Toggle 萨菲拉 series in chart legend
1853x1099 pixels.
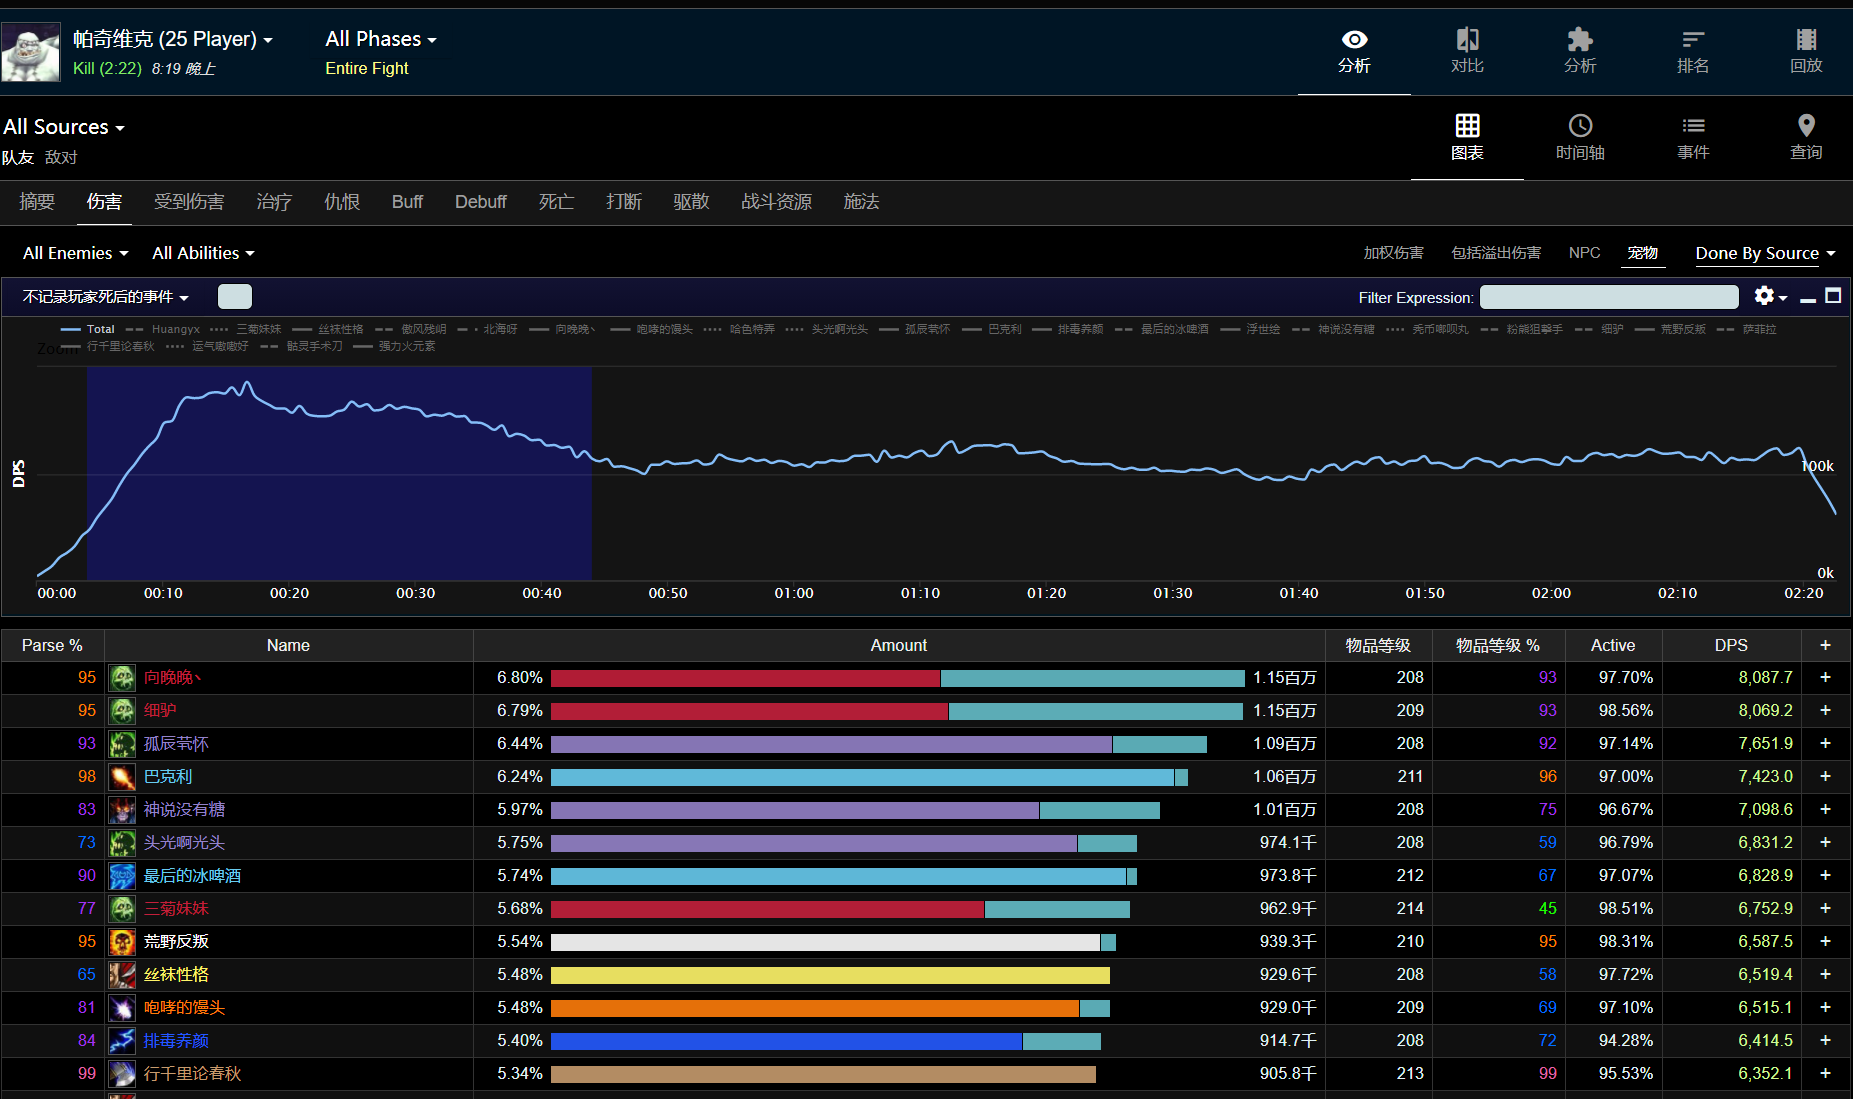click(x=1747, y=329)
